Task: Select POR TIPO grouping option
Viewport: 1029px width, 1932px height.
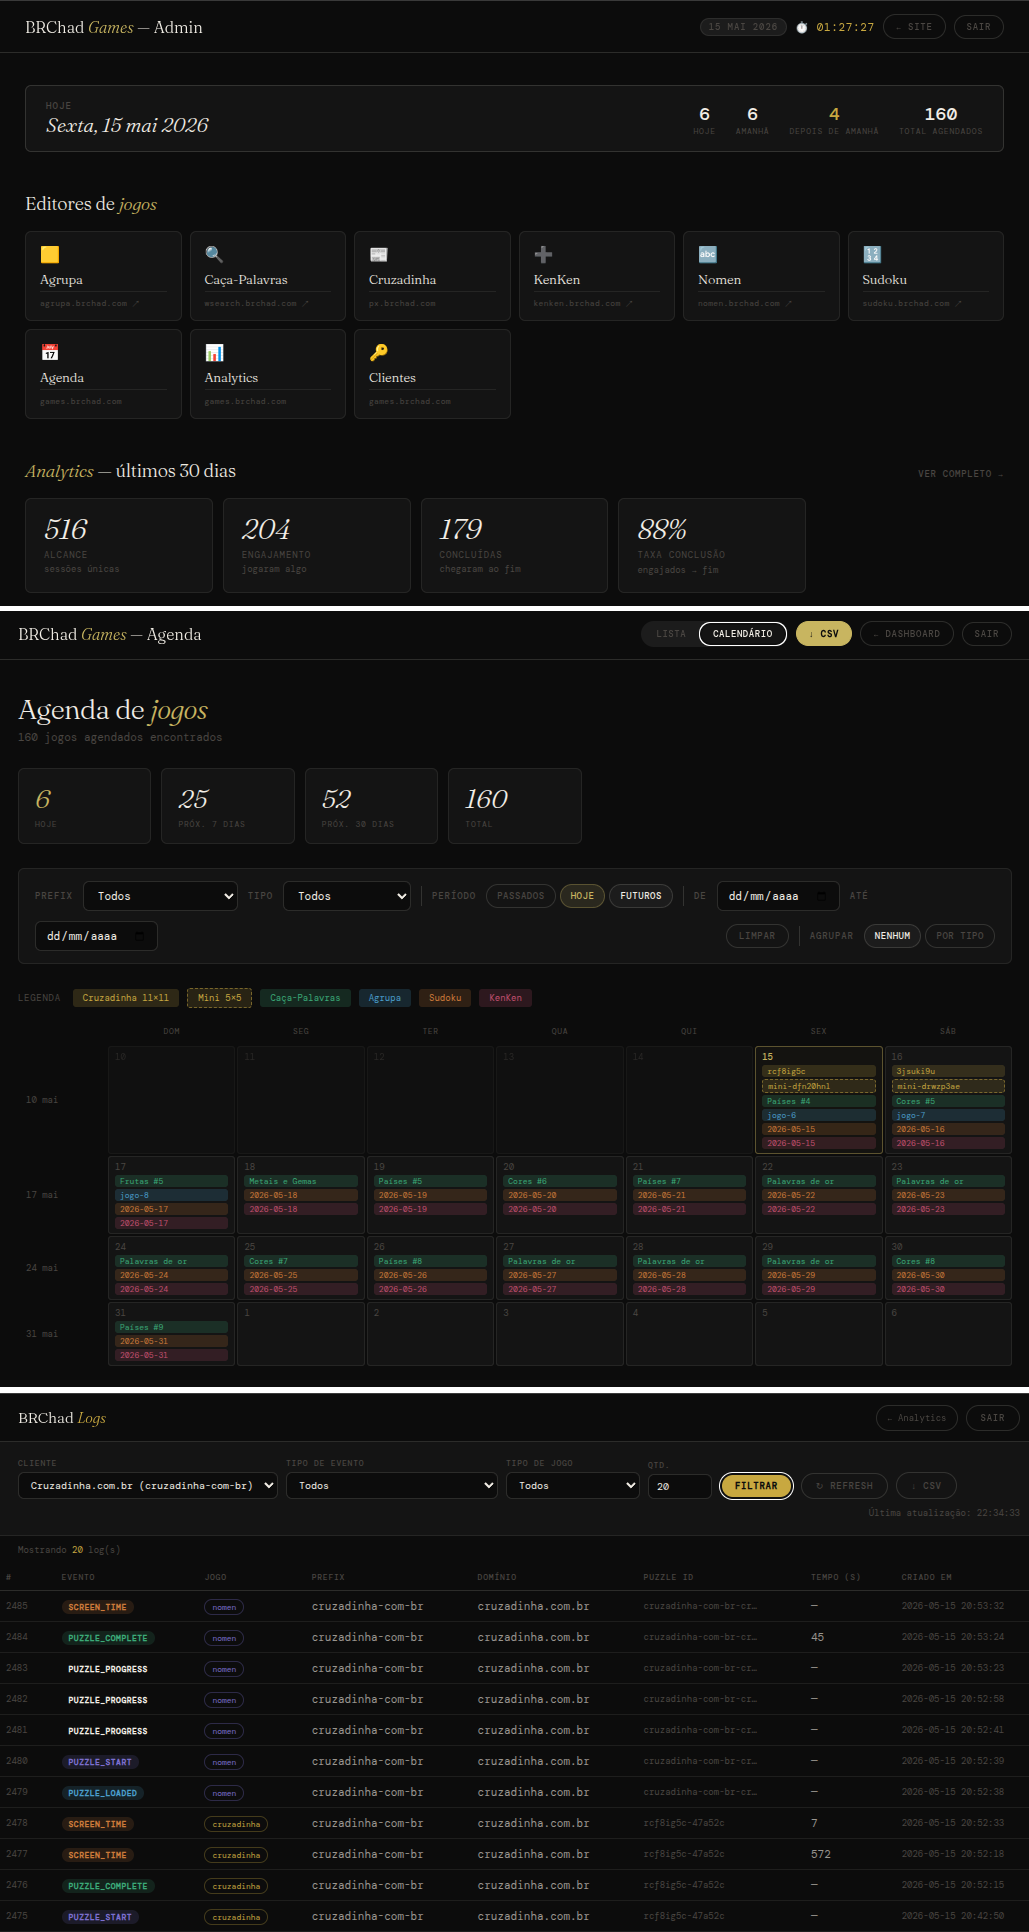Action: (x=960, y=936)
